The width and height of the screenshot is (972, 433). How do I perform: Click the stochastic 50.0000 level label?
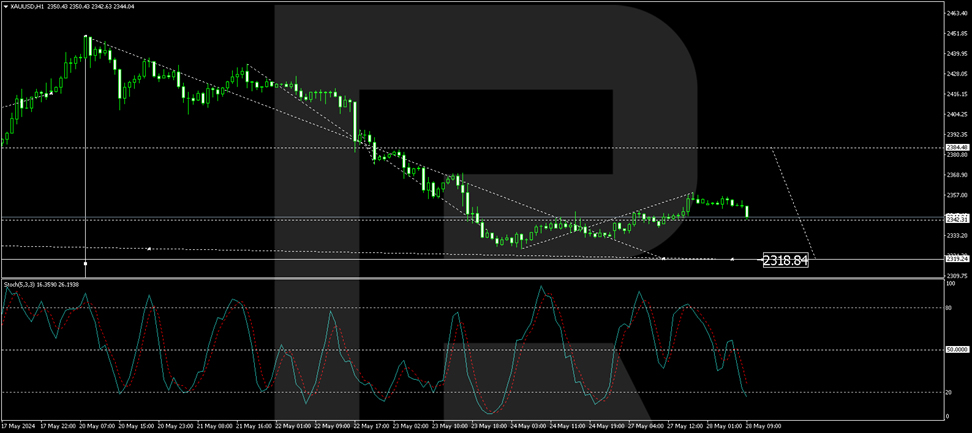[957, 350]
